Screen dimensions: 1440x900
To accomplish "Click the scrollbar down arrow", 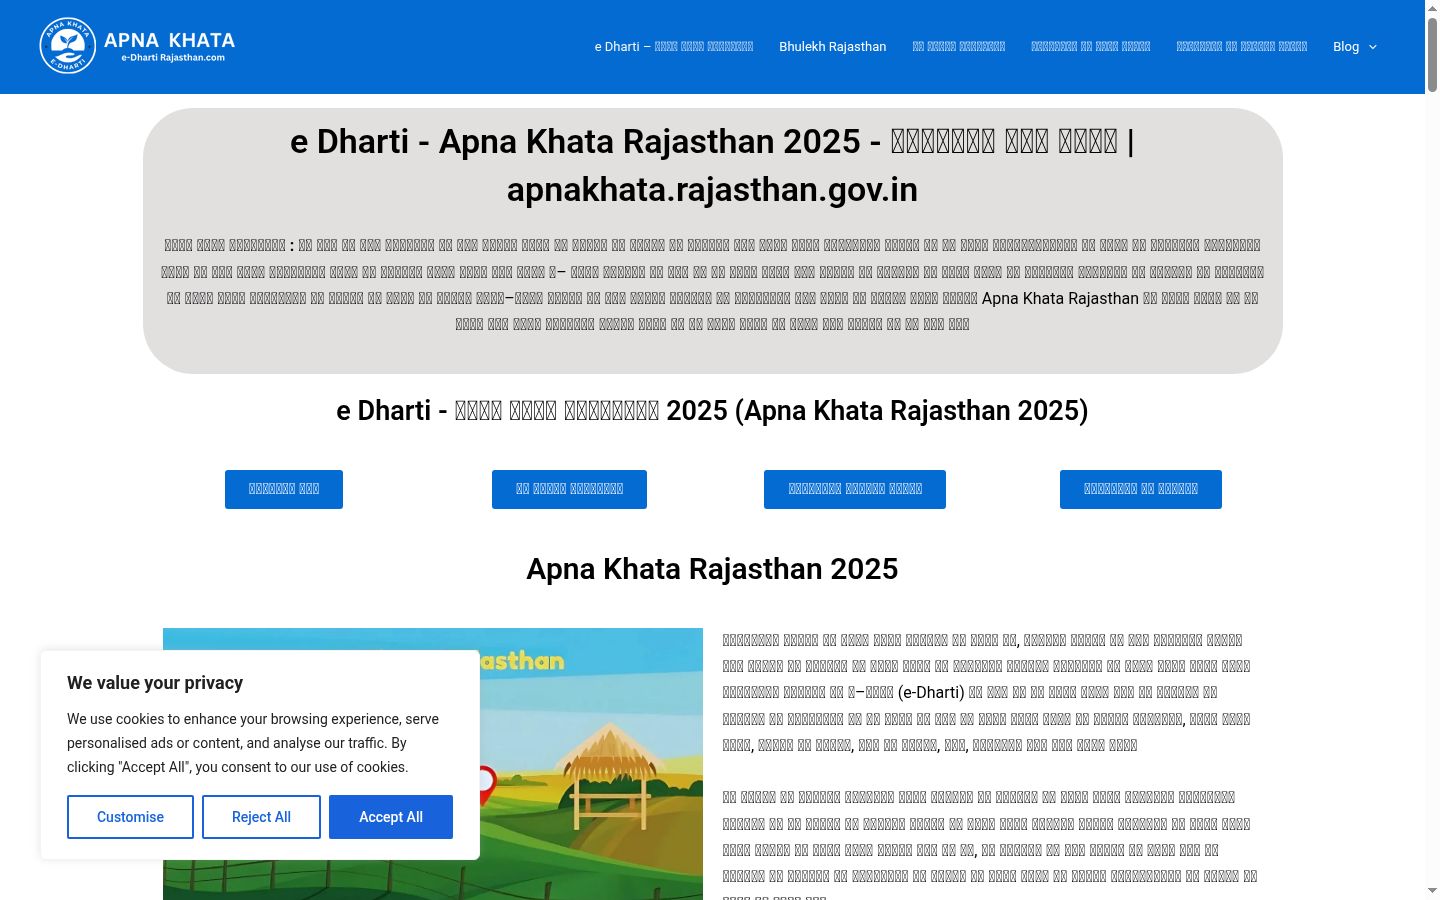I will (x=1432, y=891).
